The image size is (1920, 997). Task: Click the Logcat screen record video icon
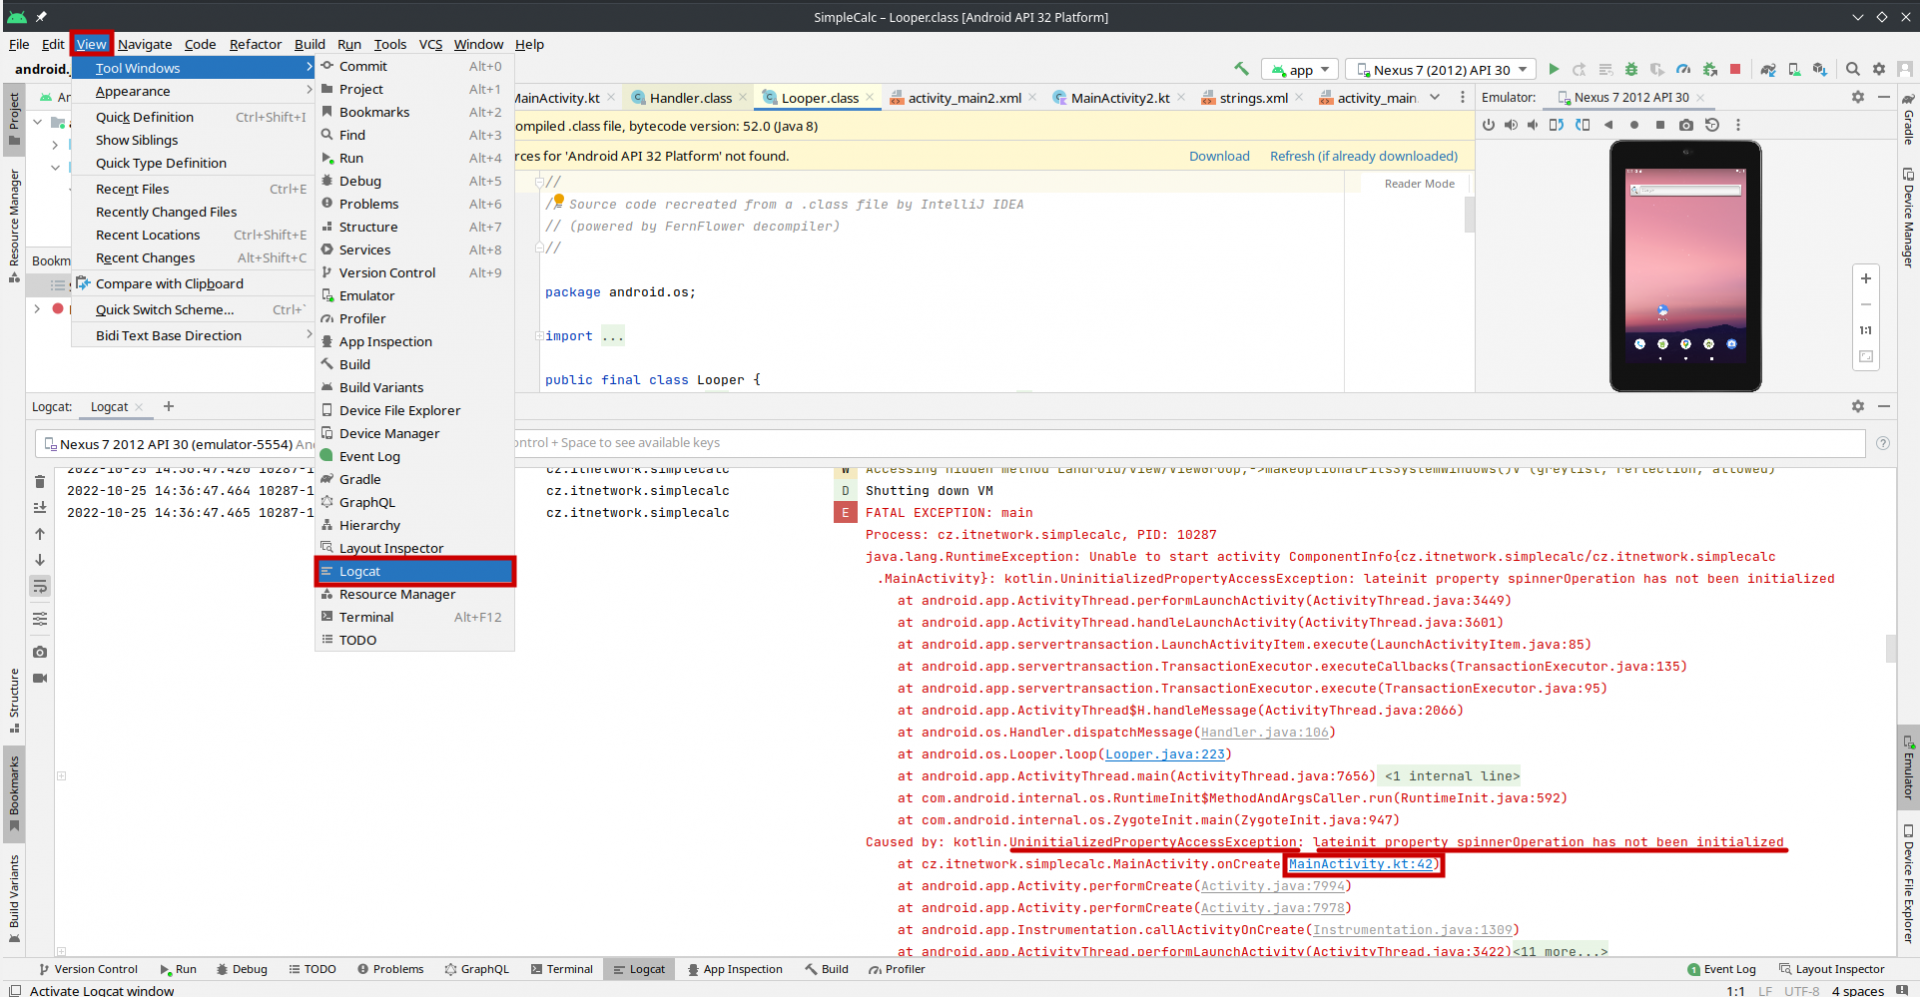[40, 678]
